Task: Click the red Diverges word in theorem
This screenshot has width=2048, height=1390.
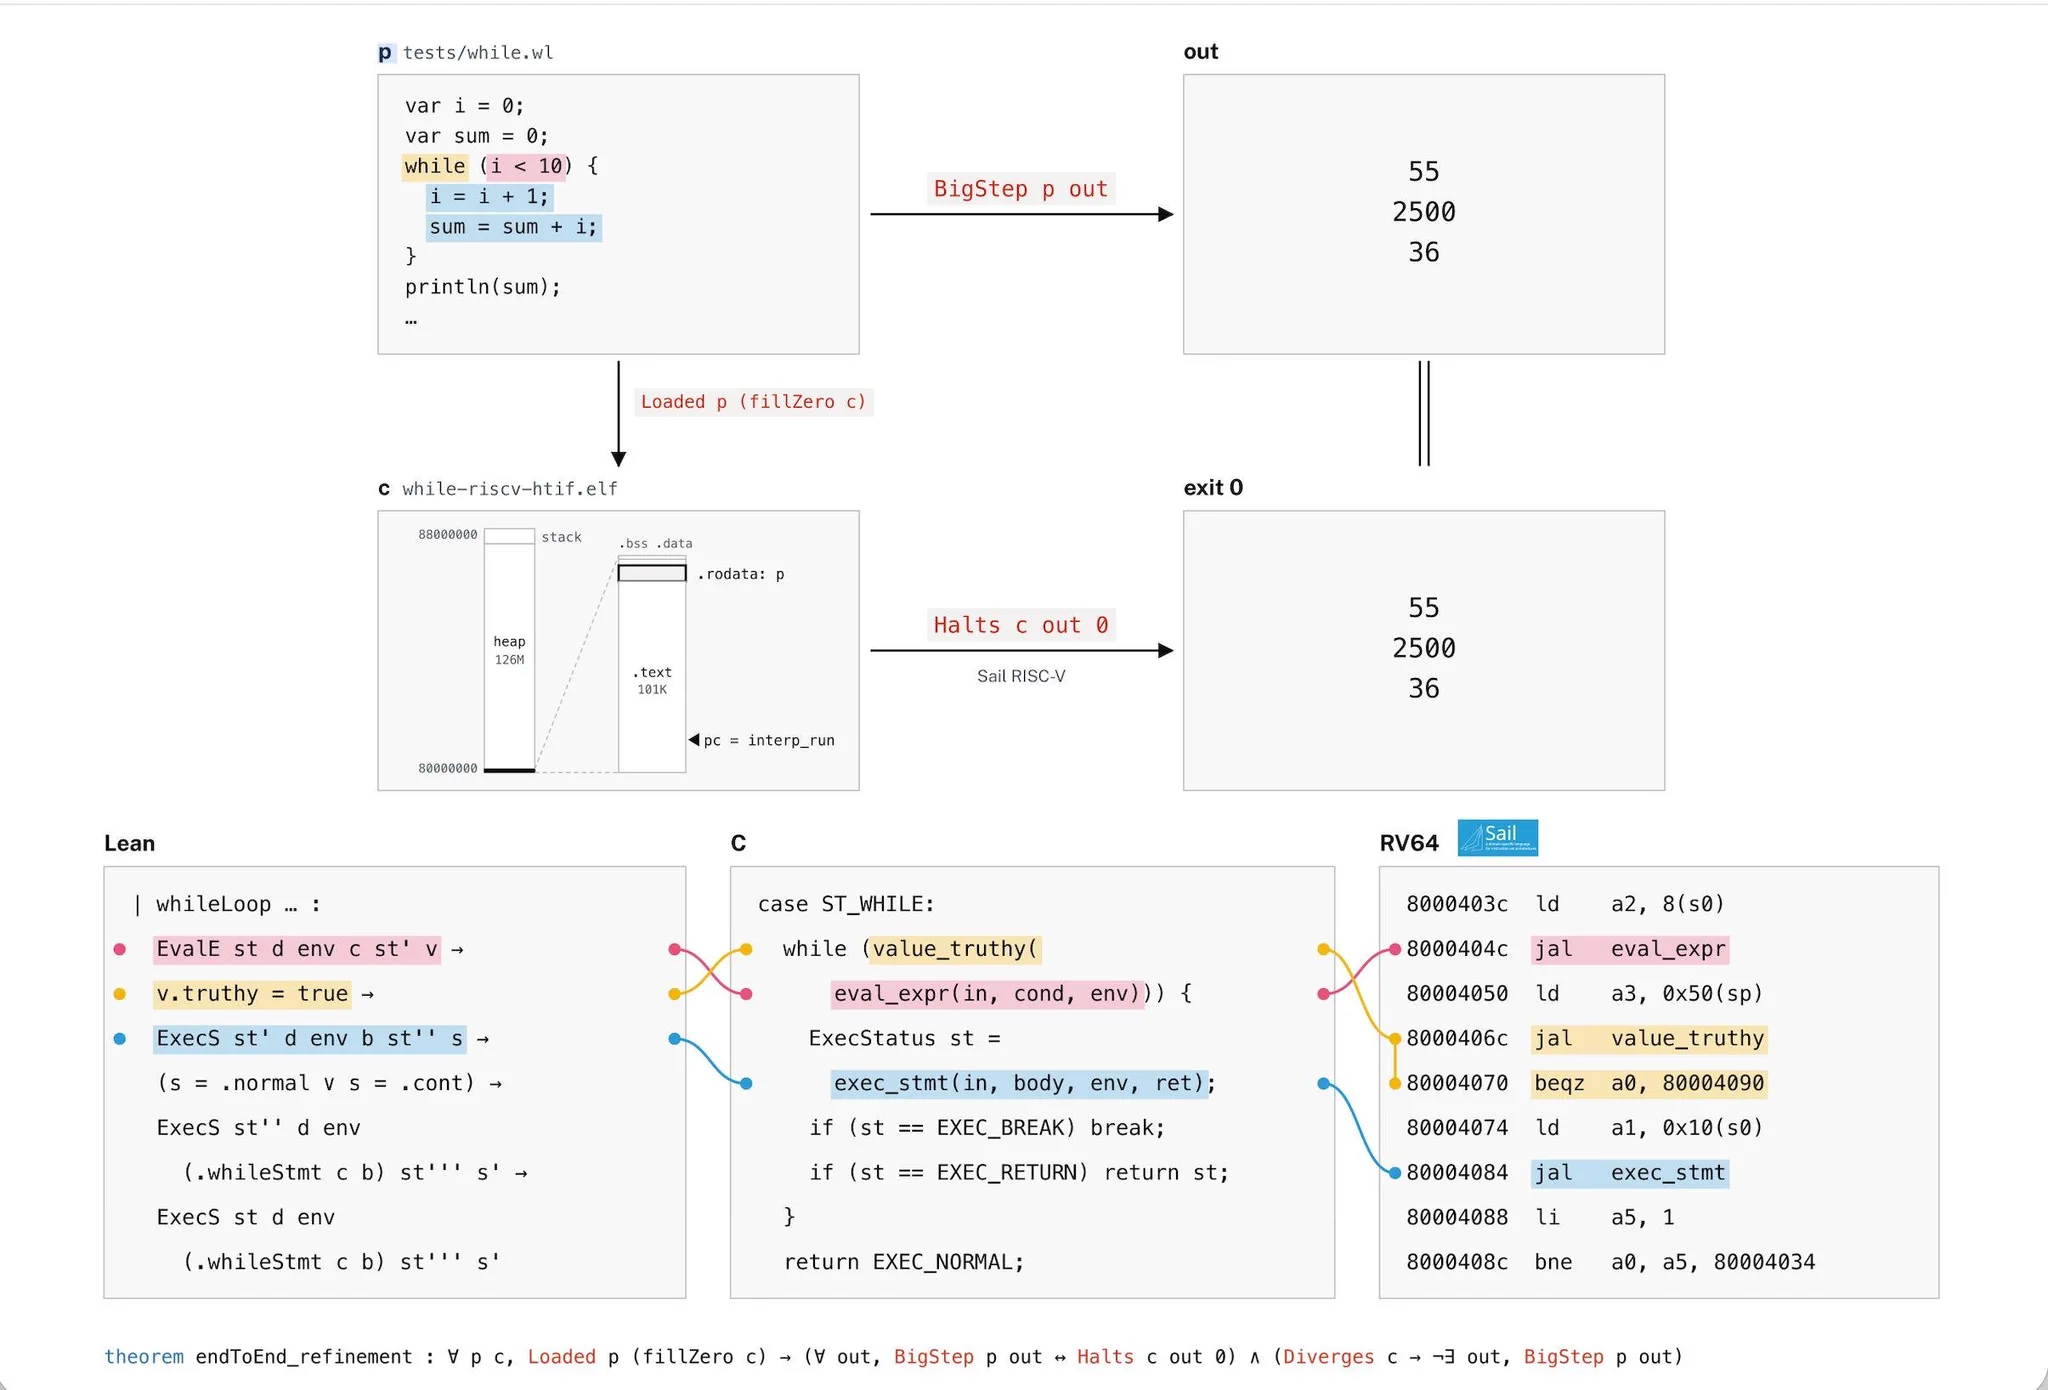Action: [x=1329, y=1357]
